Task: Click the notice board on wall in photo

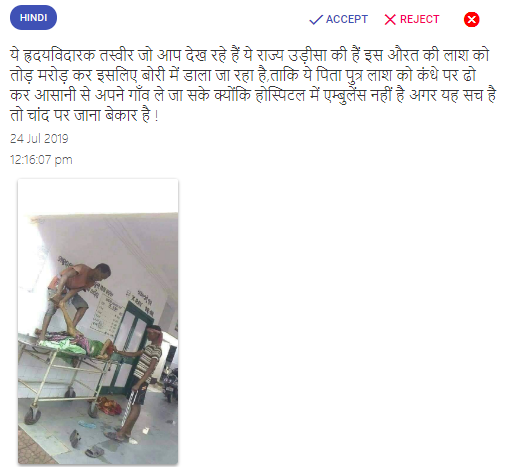Action: tap(107, 315)
